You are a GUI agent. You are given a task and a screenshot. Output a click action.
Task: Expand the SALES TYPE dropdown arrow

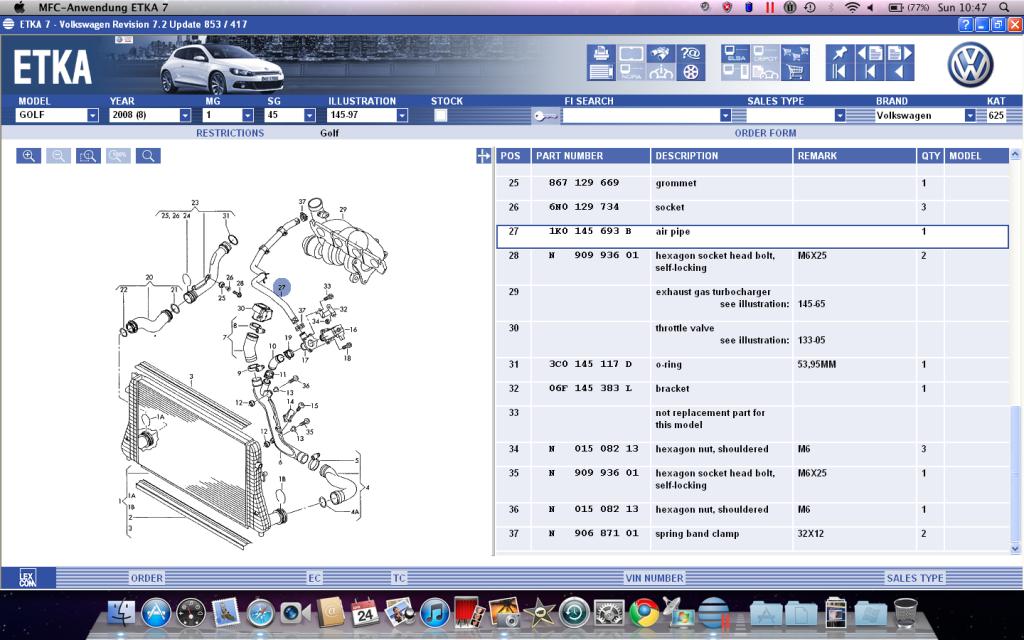click(x=840, y=116)
